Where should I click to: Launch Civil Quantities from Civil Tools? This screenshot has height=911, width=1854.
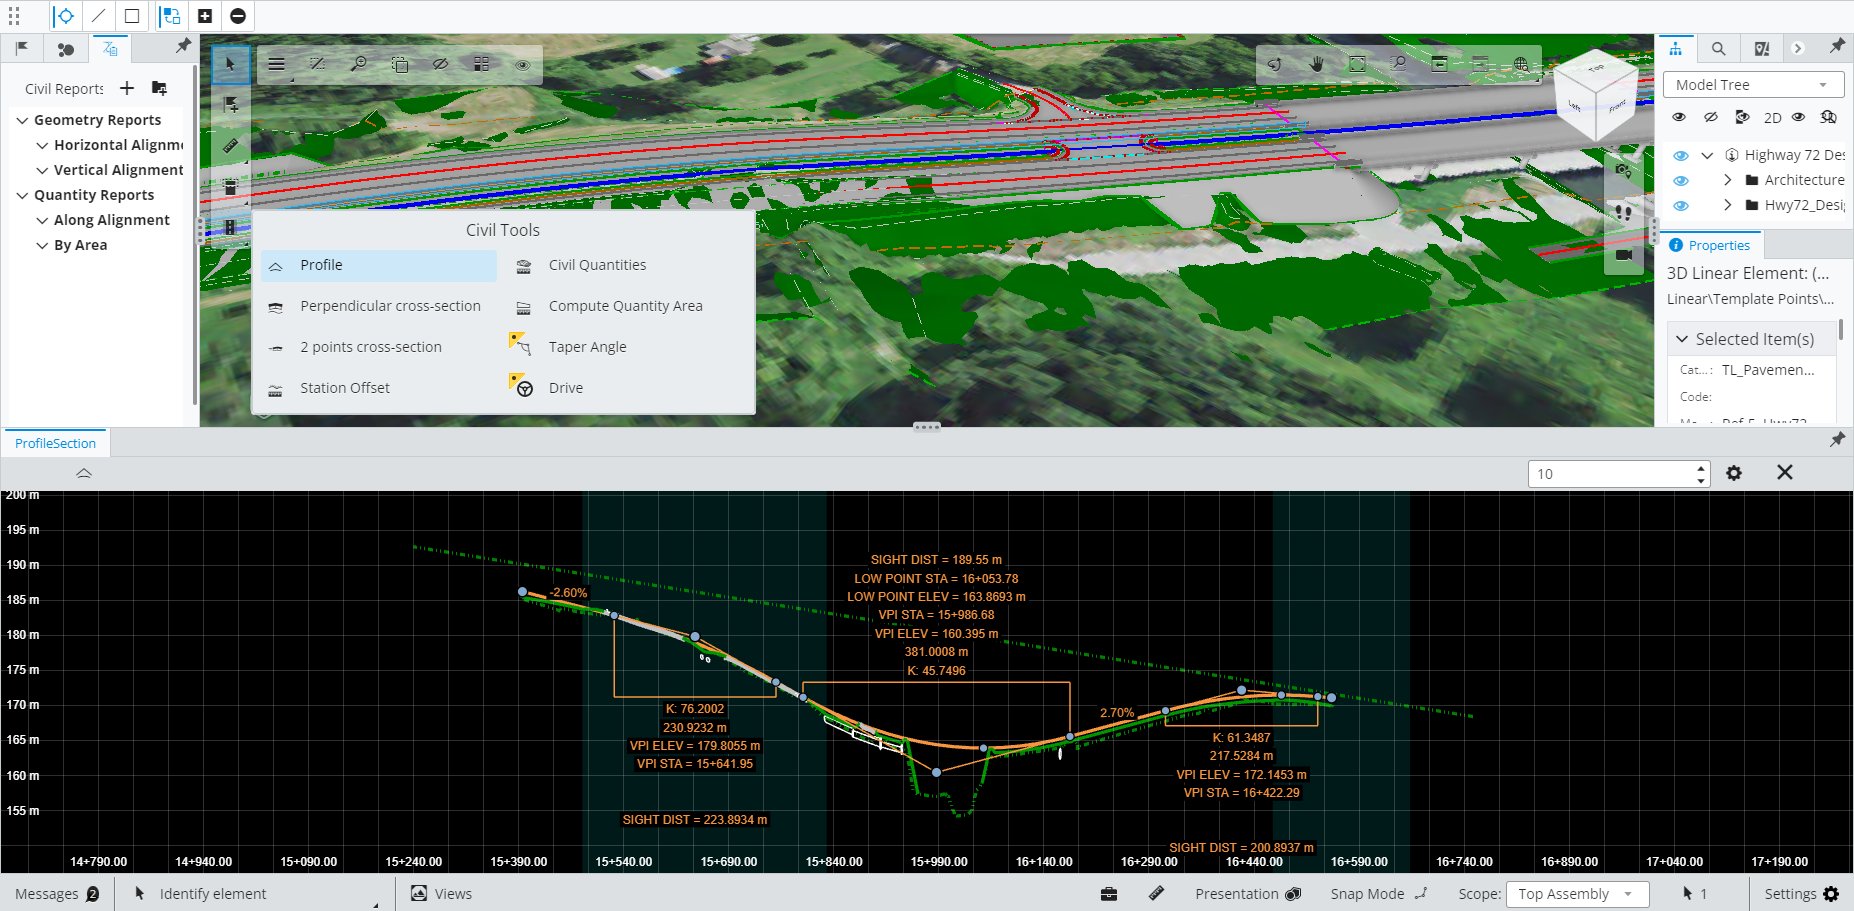597,265
